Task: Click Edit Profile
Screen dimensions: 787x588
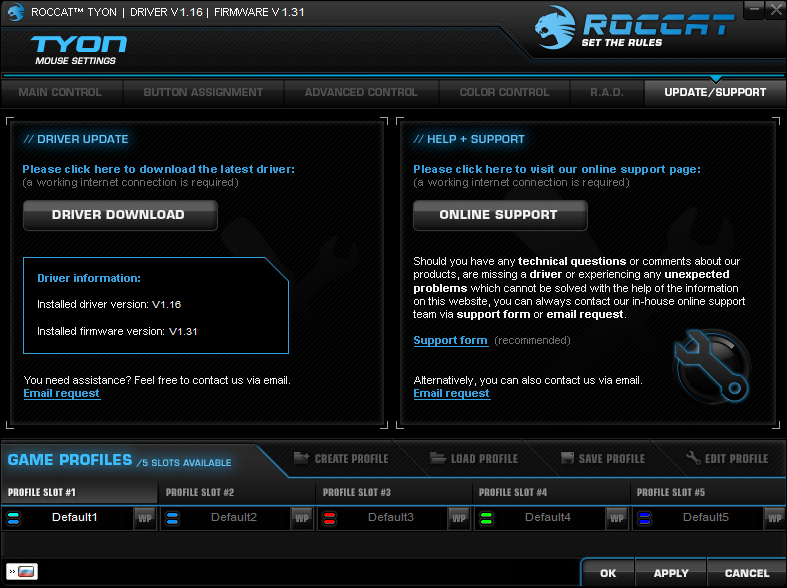Action: (x=727, y=459)
